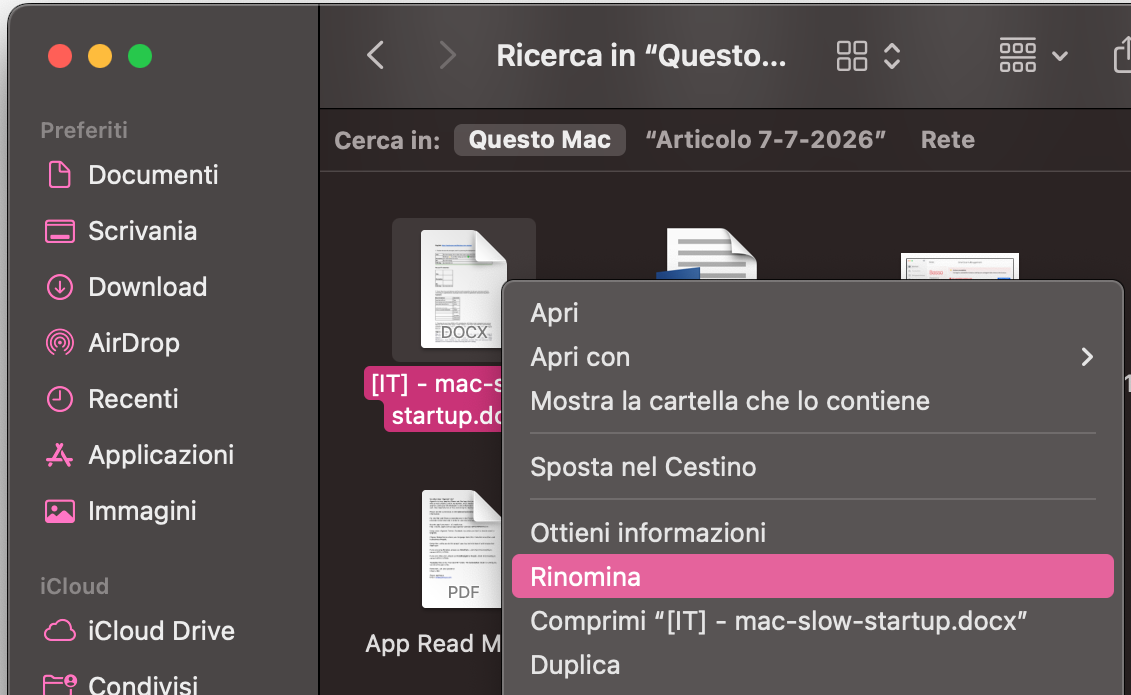Open the Apri con submenu
This screenshot has width=1131, height=695.
812,357
